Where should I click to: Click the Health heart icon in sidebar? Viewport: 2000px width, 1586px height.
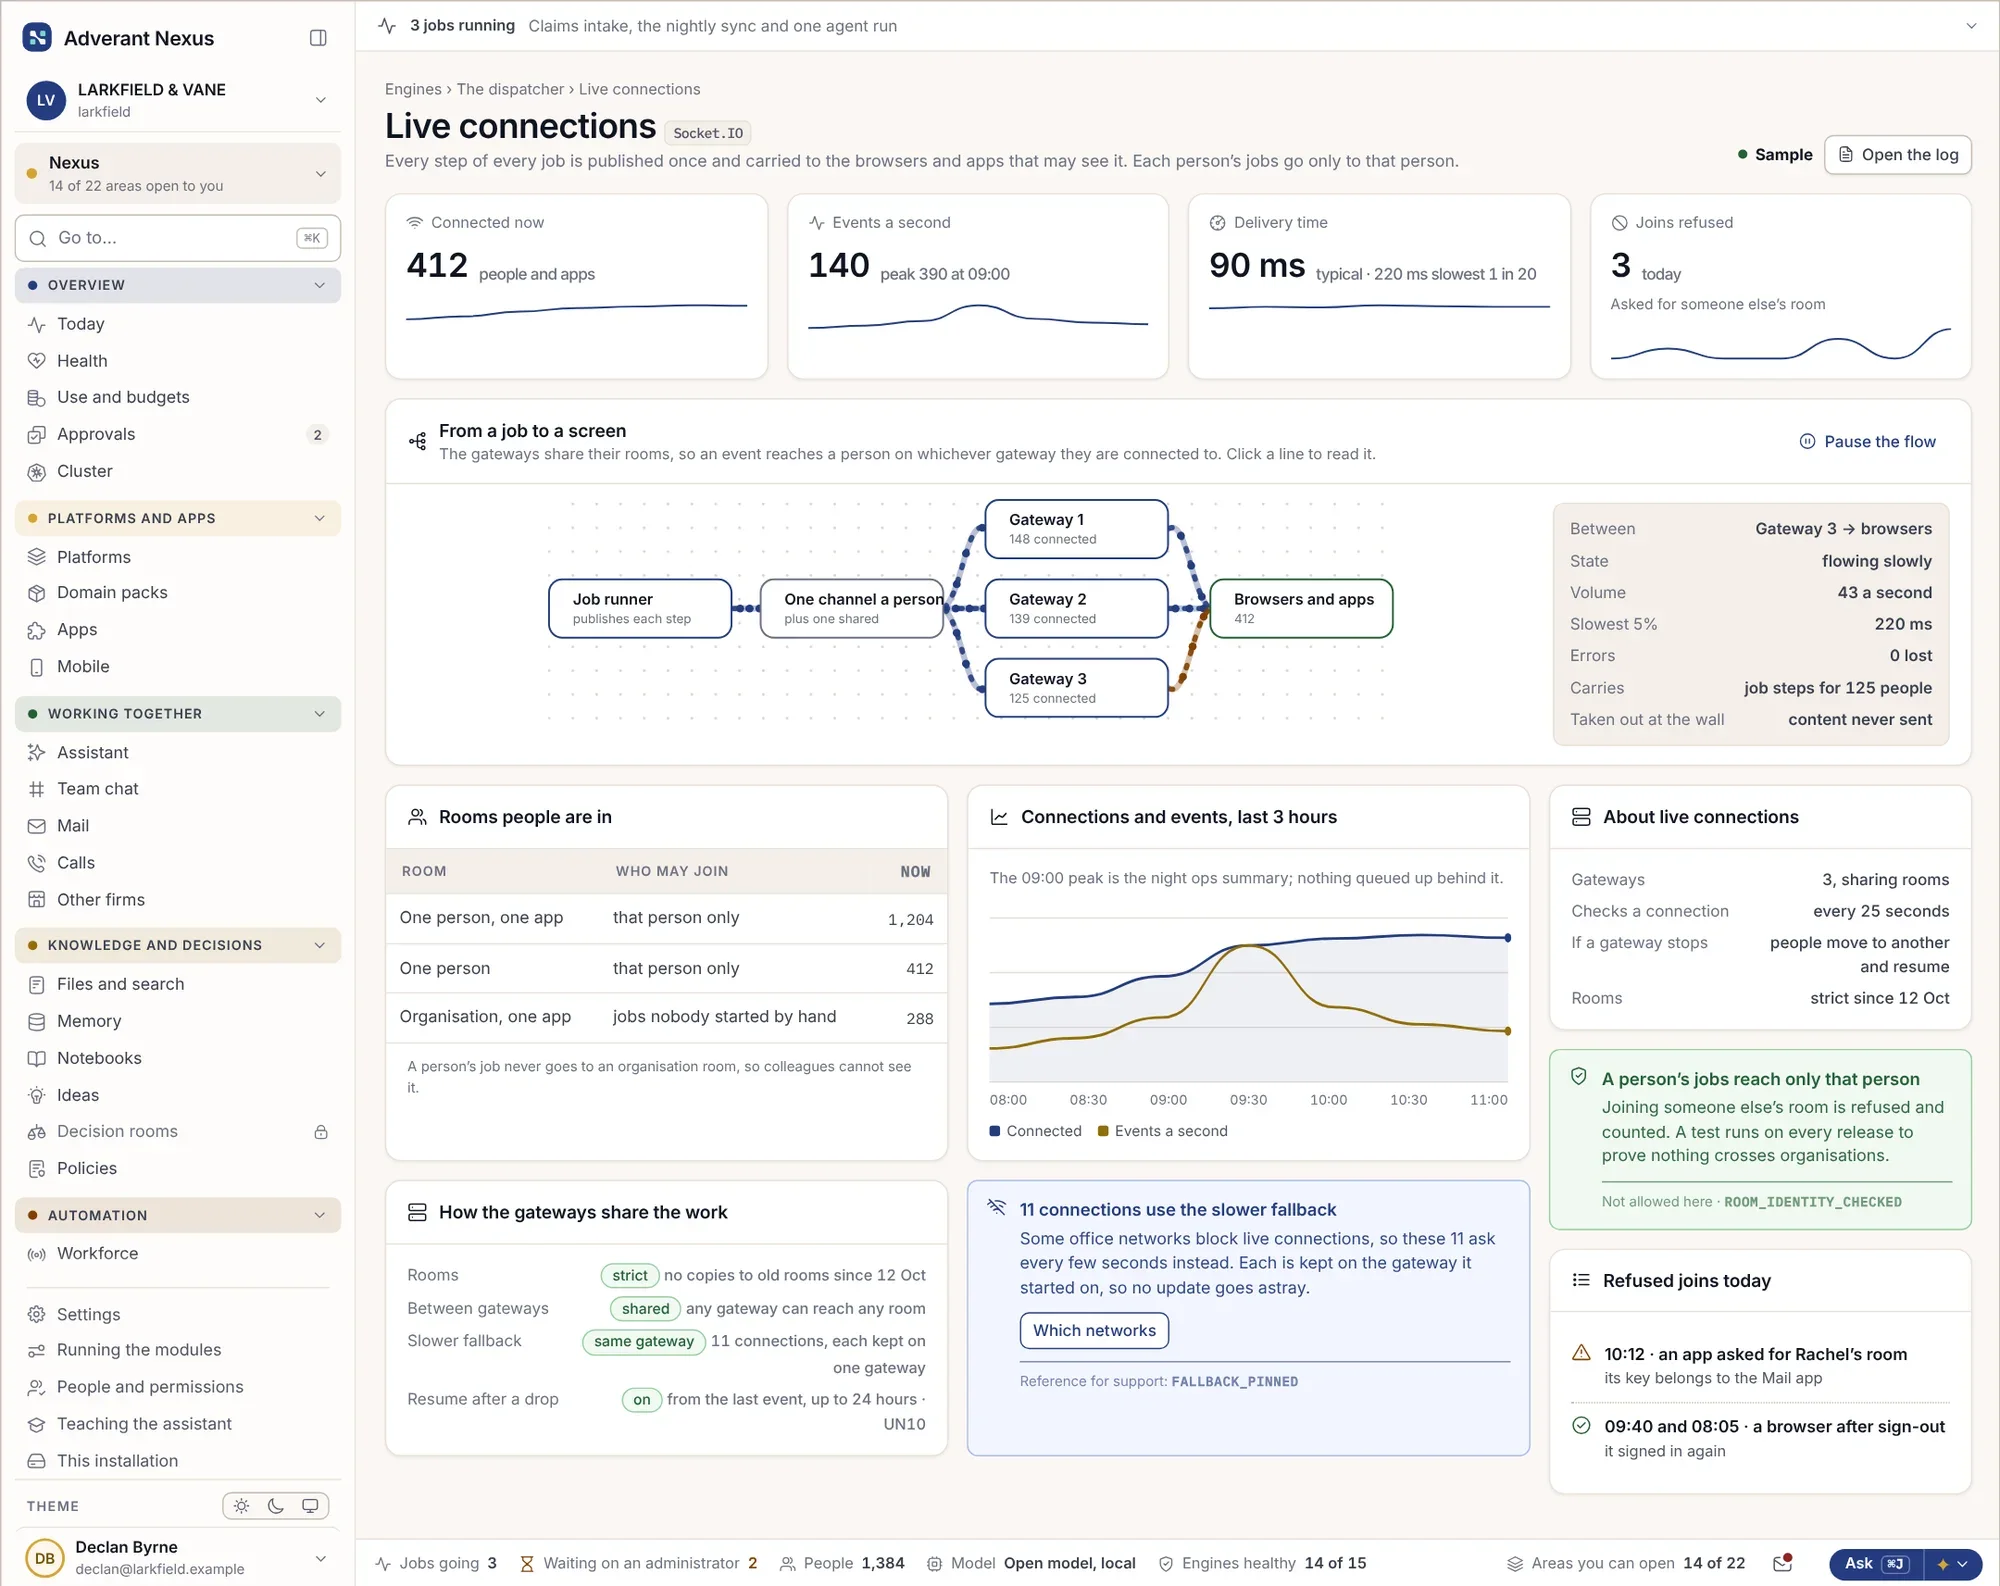37,361
